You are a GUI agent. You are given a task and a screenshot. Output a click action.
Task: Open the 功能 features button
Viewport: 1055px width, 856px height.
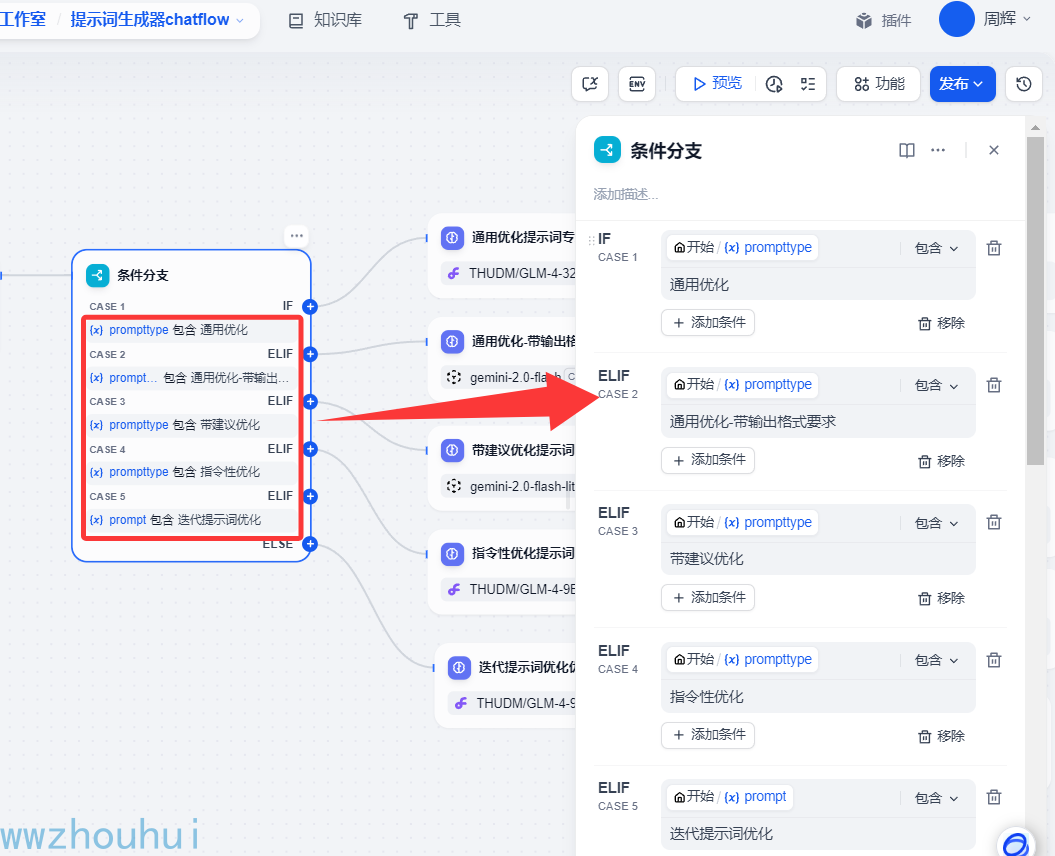(x=879, y=84)
